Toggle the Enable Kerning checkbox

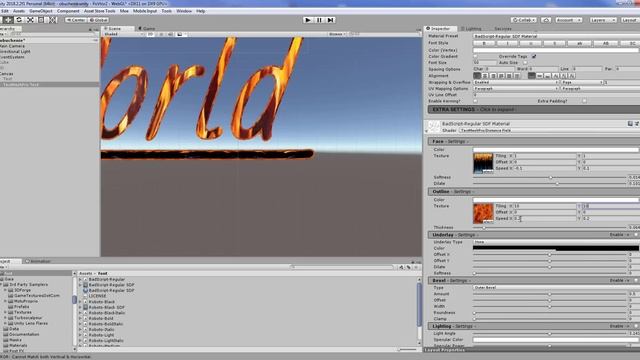click(476, 101)
